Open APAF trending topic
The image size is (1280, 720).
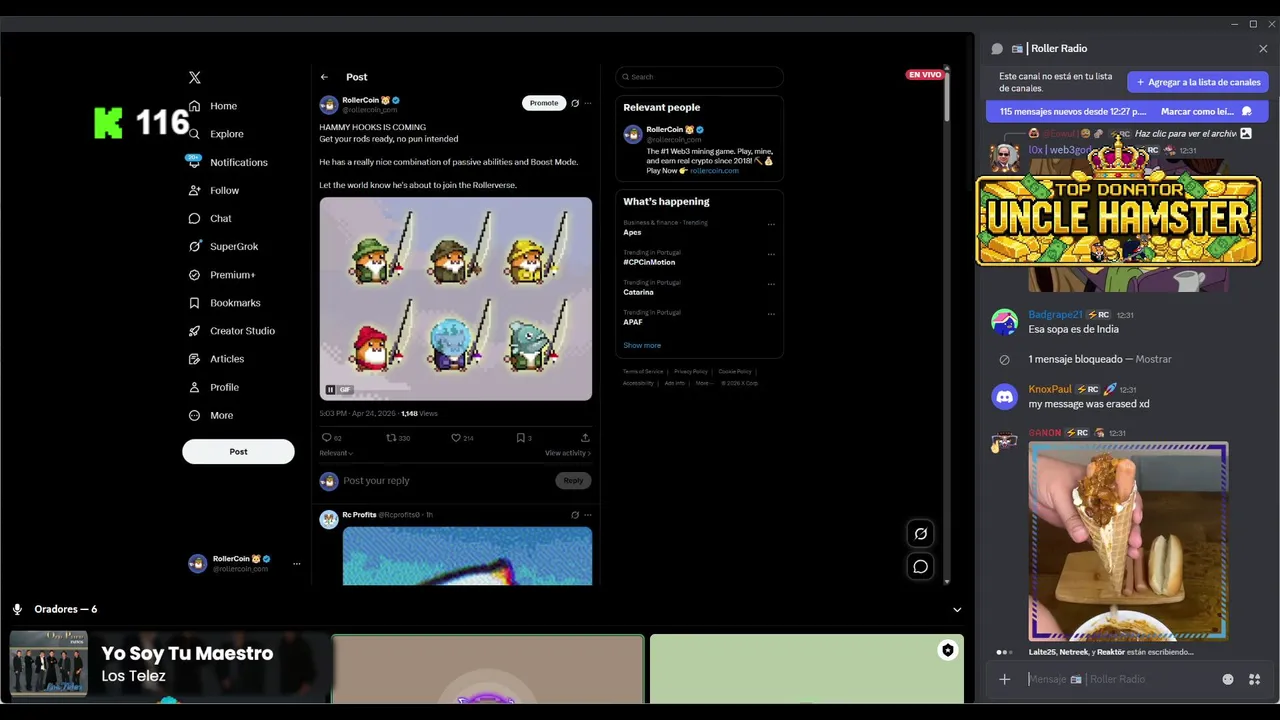633,322
